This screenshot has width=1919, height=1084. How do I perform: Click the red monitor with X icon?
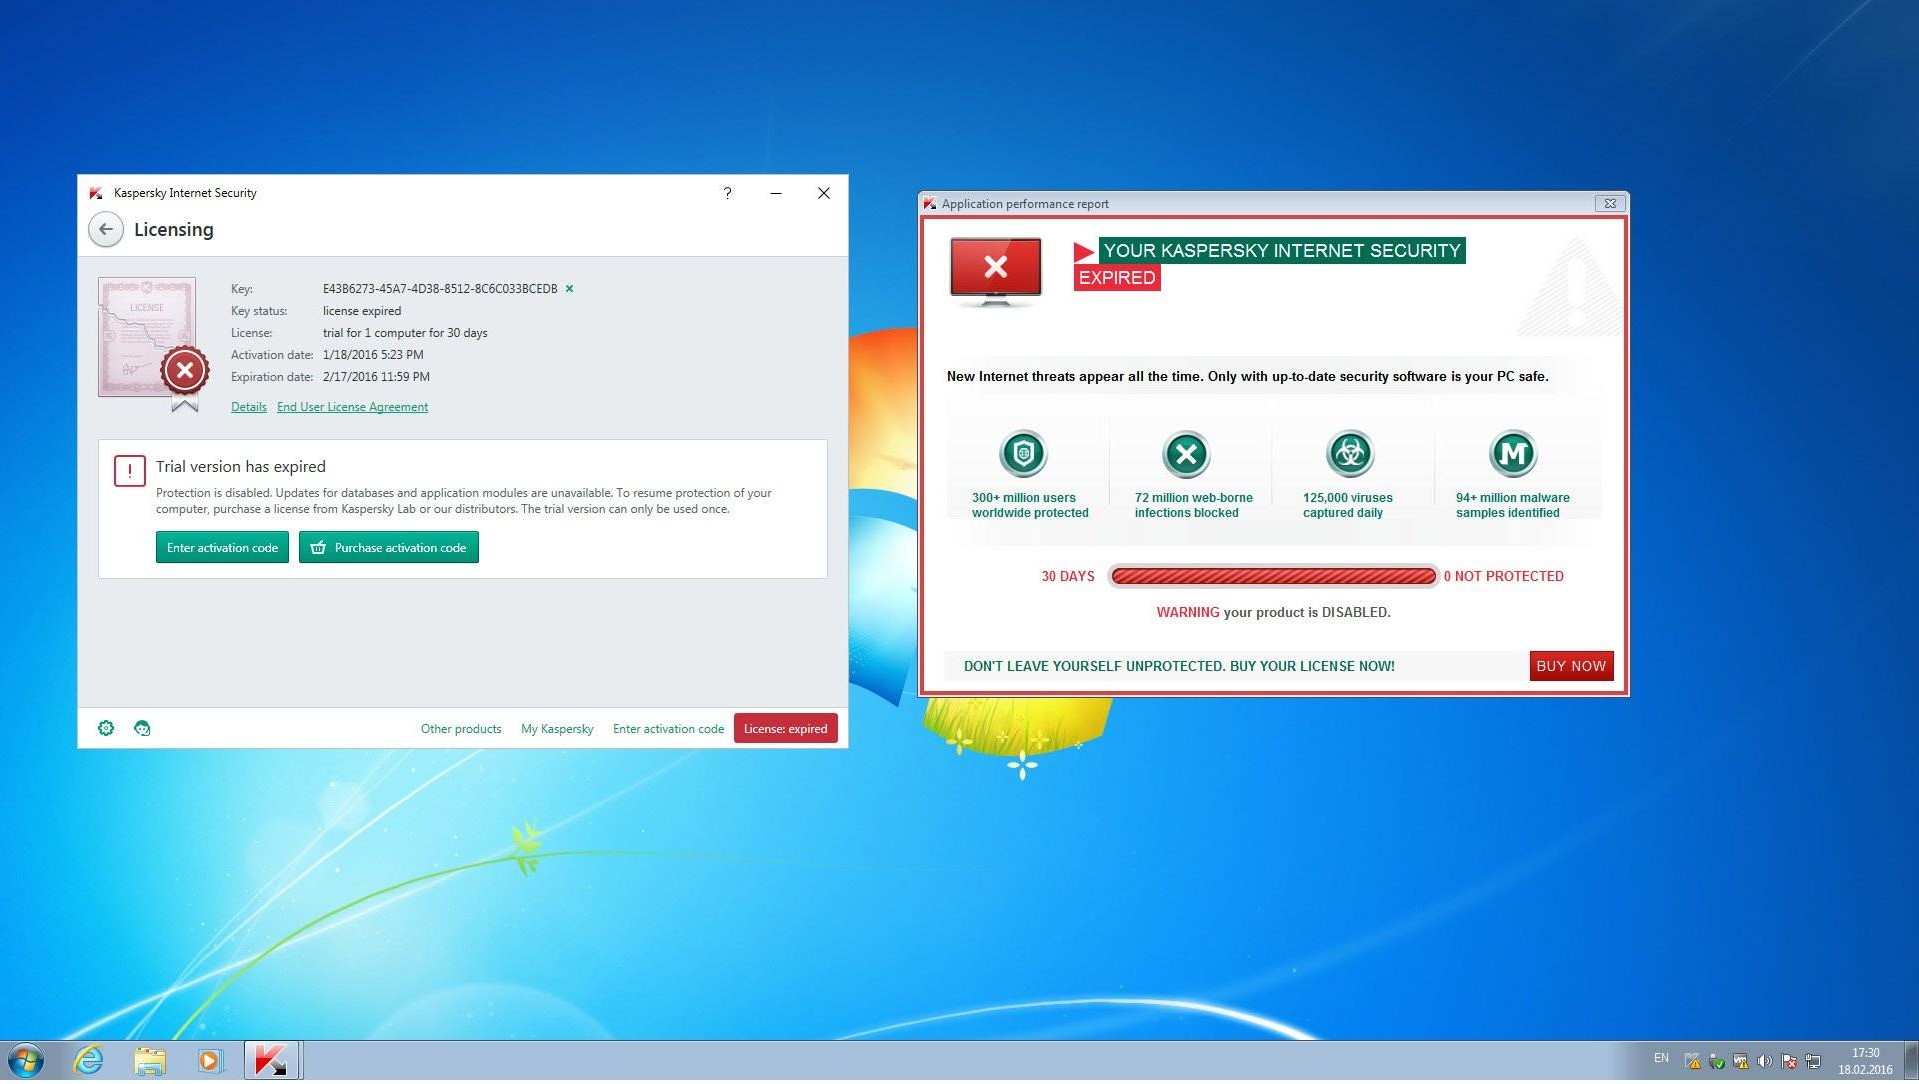click(x=995, y=272)
